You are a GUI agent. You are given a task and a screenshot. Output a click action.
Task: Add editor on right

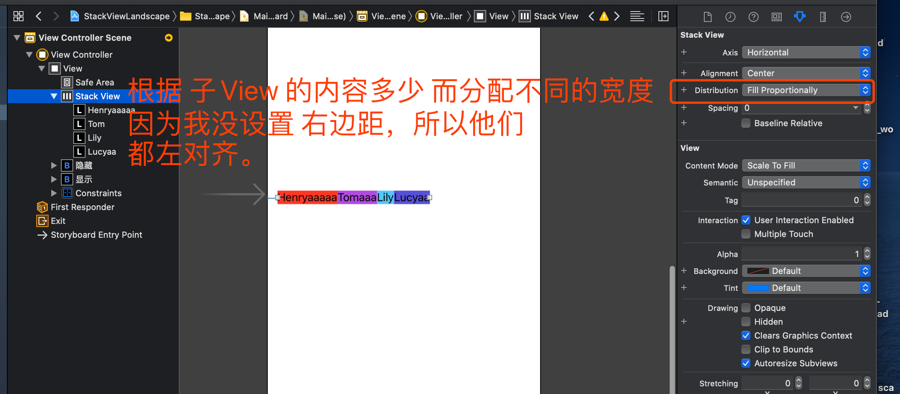point(663,16)
